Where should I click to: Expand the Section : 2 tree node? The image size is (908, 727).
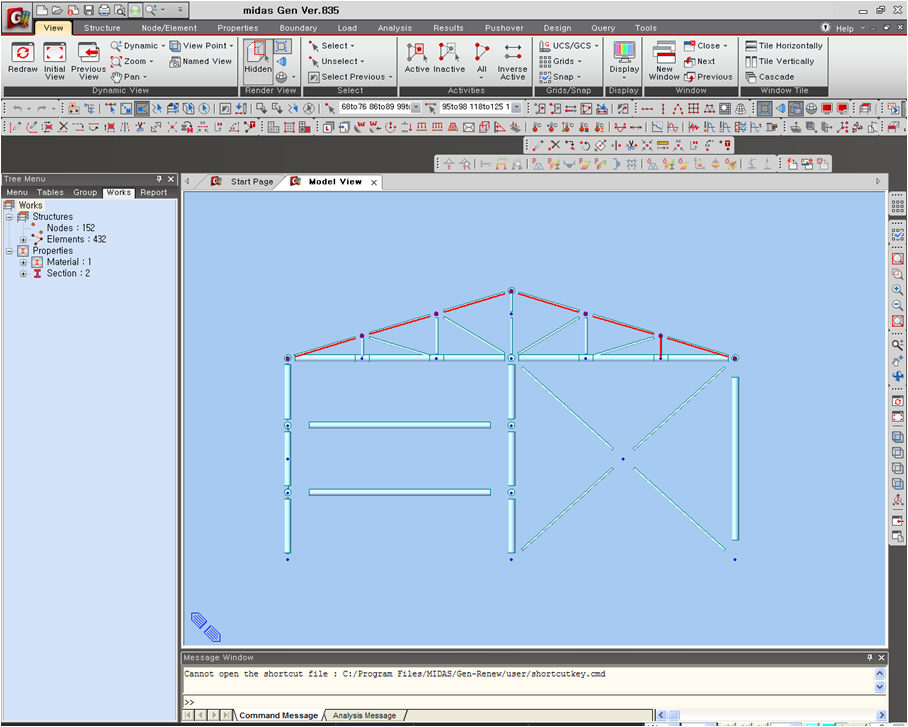tap(23, 273)
